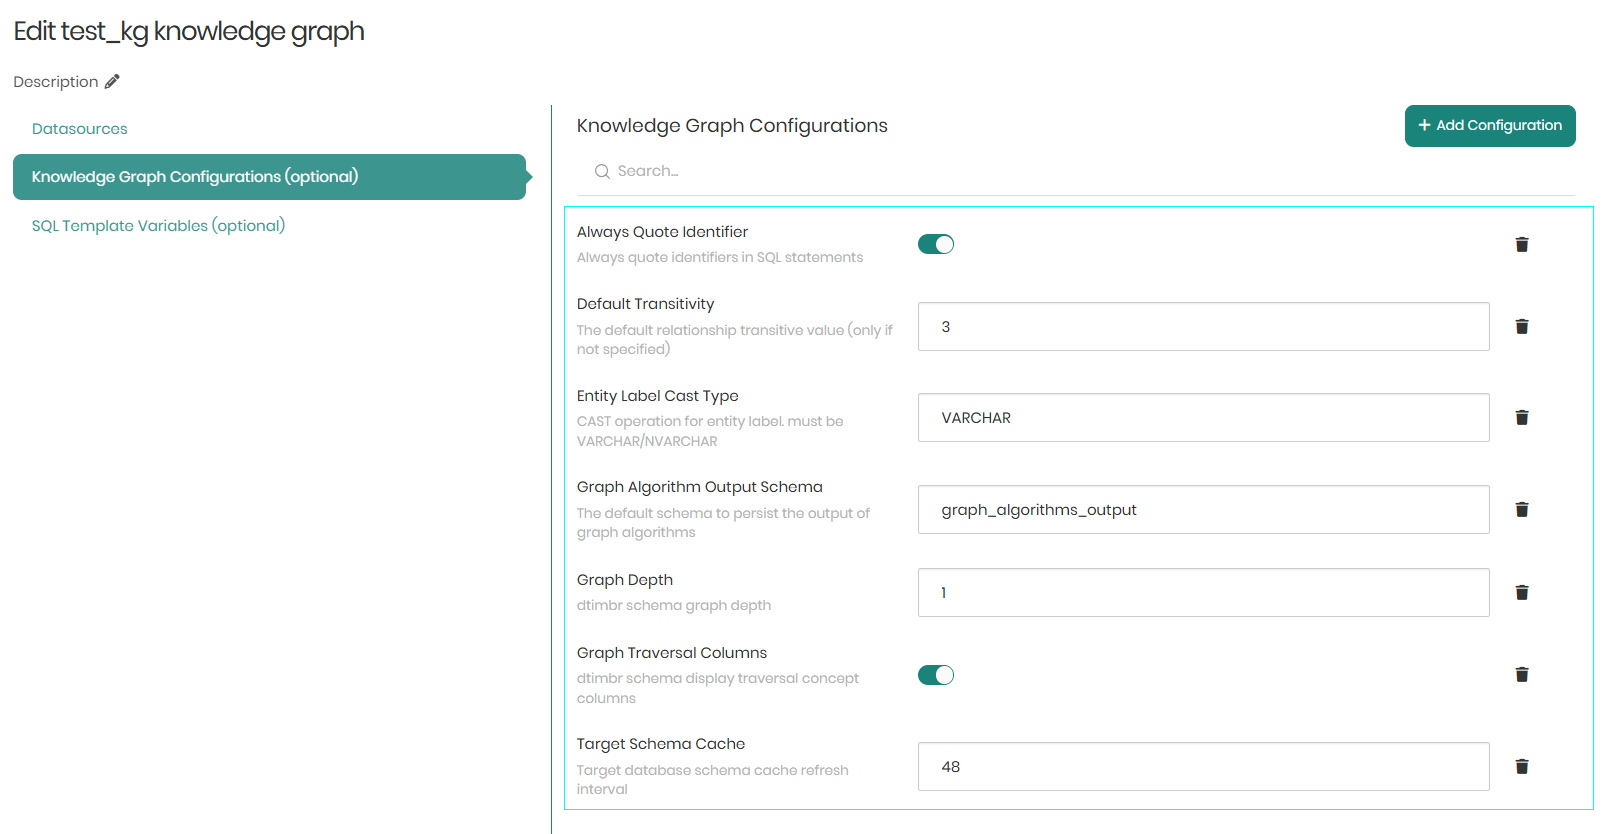Image resolution: width=1616 pixels, height=834 pixels.
Task: Click the Default Transitivity value field
Action: (1203, 327)
